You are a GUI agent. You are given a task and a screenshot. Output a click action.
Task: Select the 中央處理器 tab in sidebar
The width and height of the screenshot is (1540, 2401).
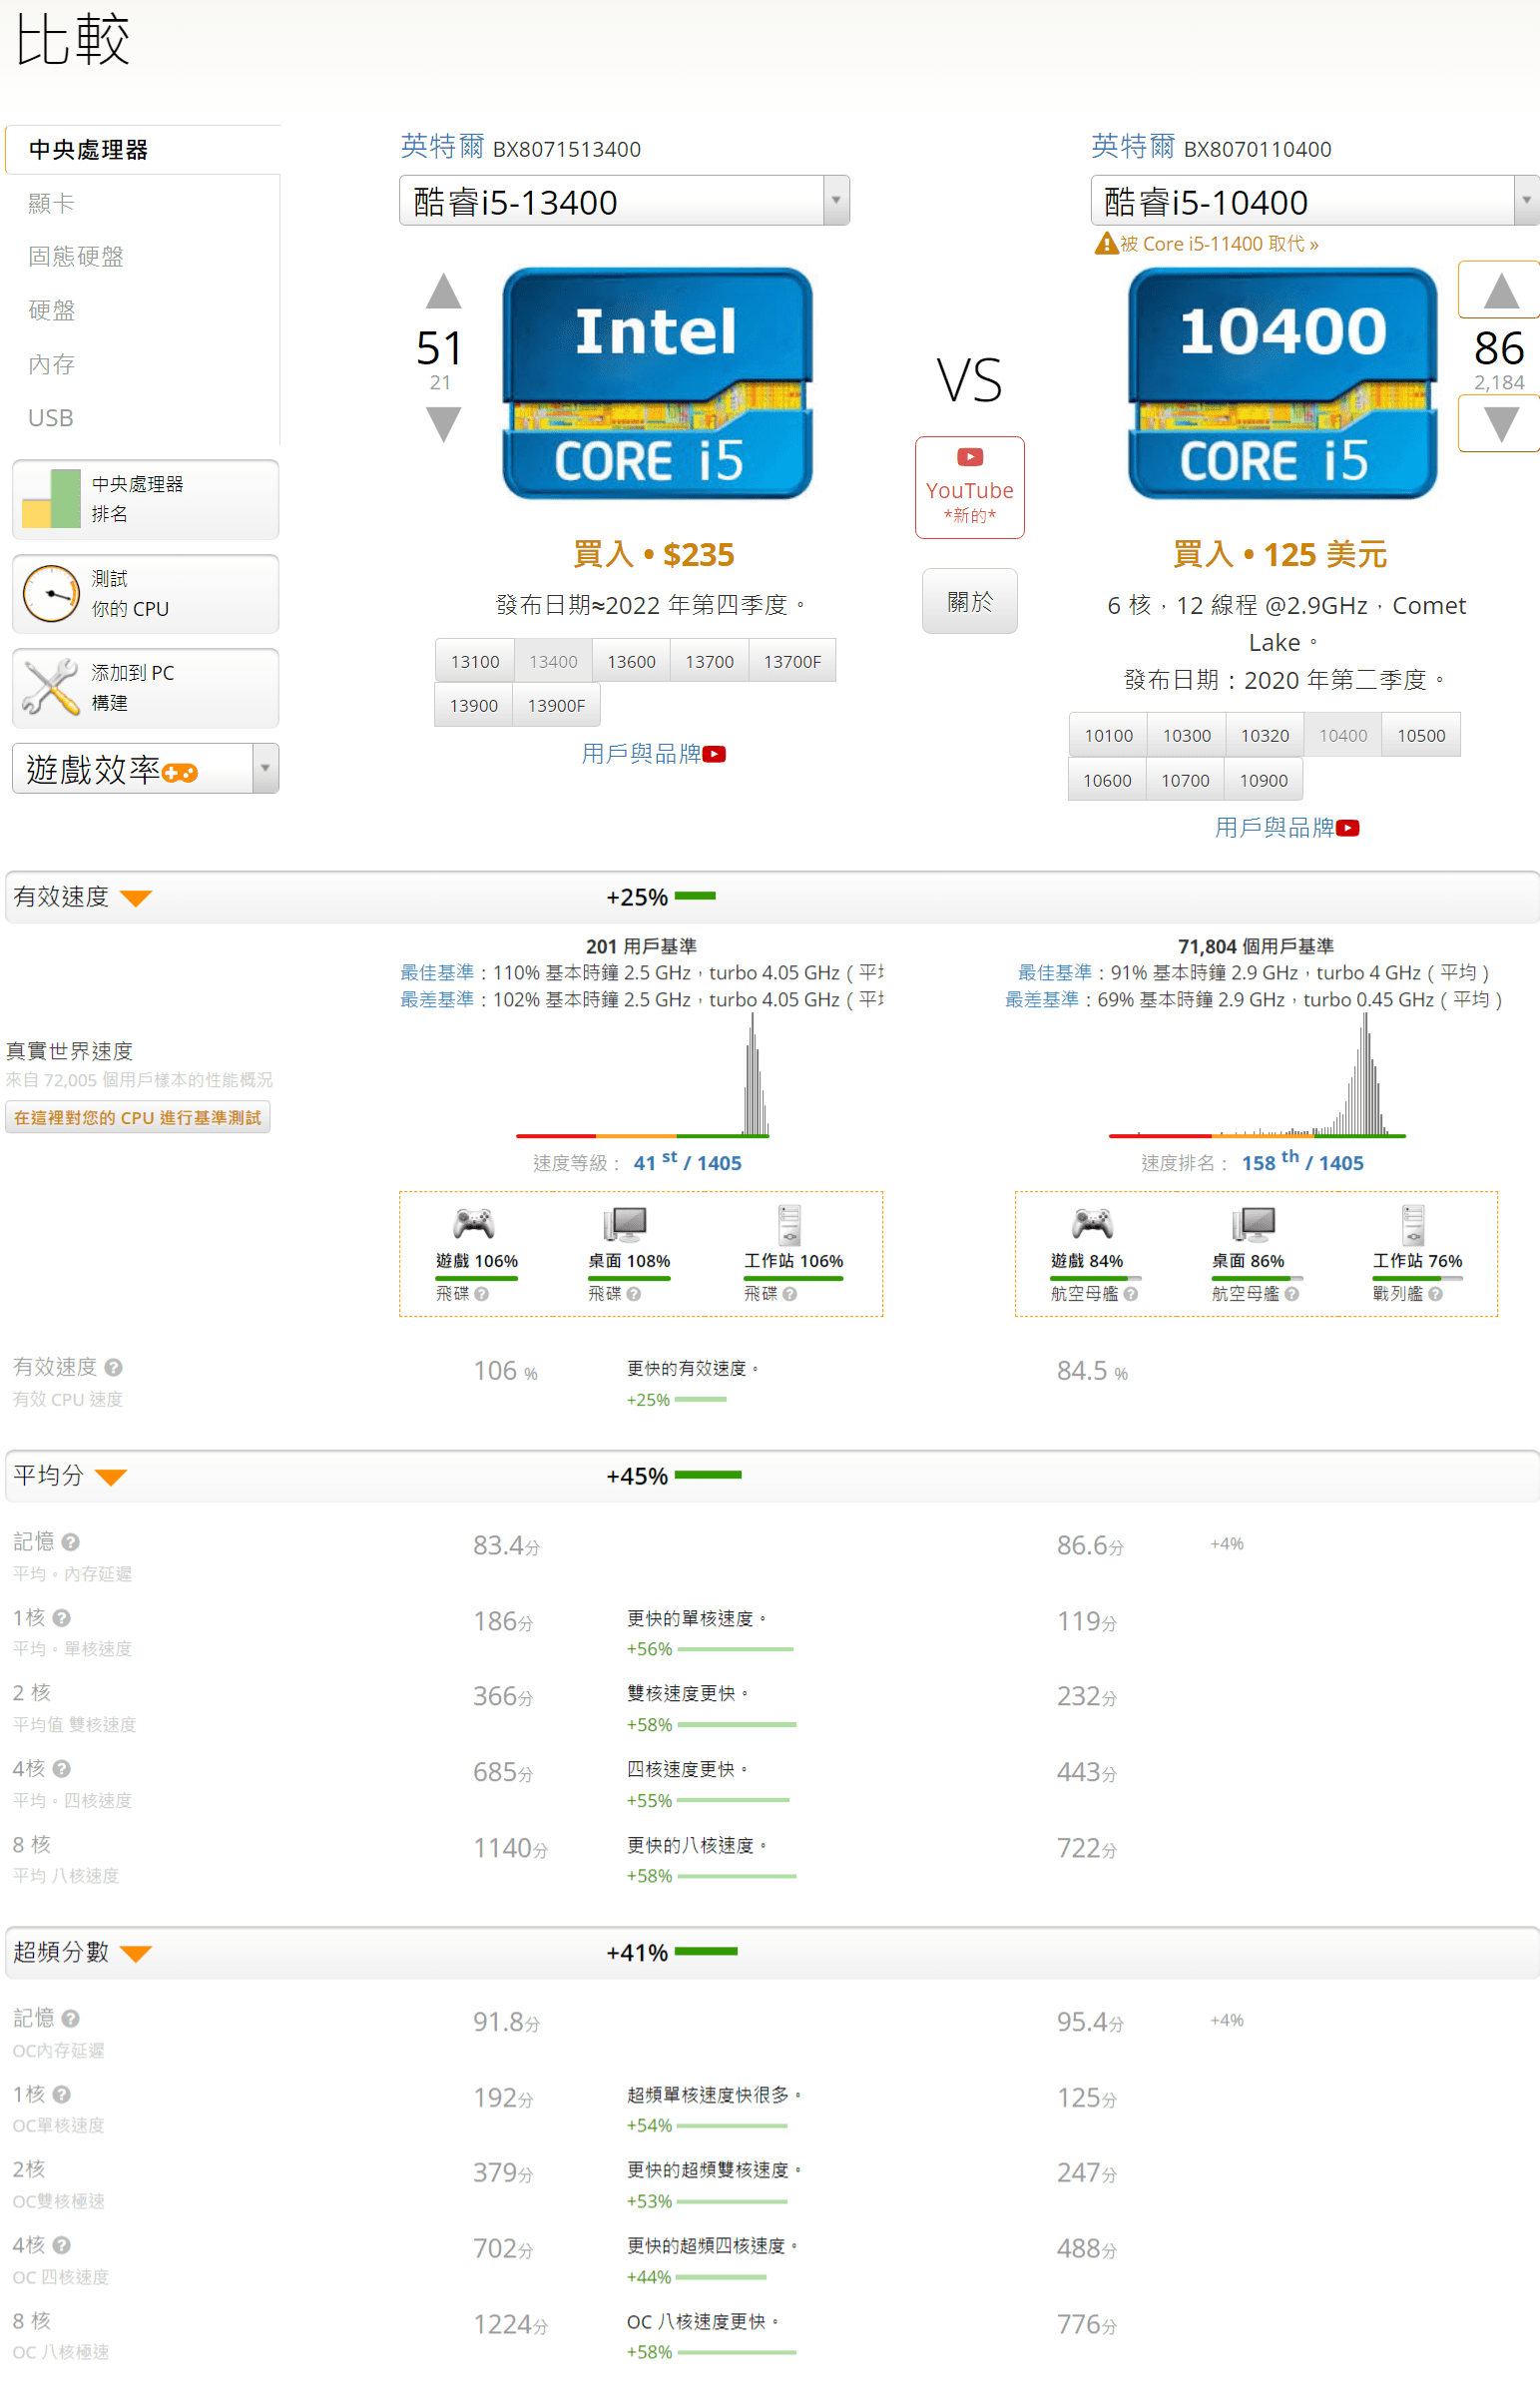[143, 150]
